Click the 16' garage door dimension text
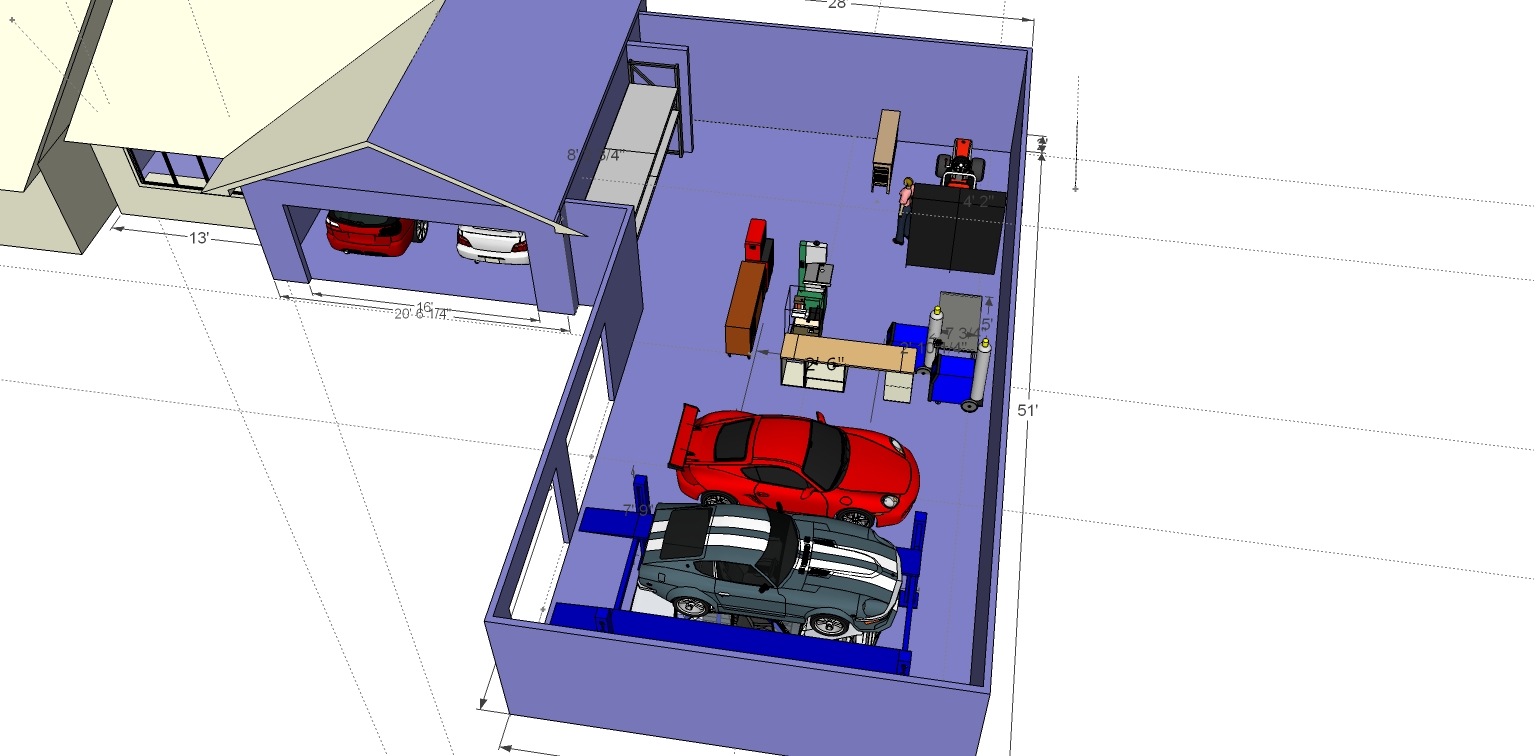This screenshot has height=756, width=1534. tap(424, 306)
